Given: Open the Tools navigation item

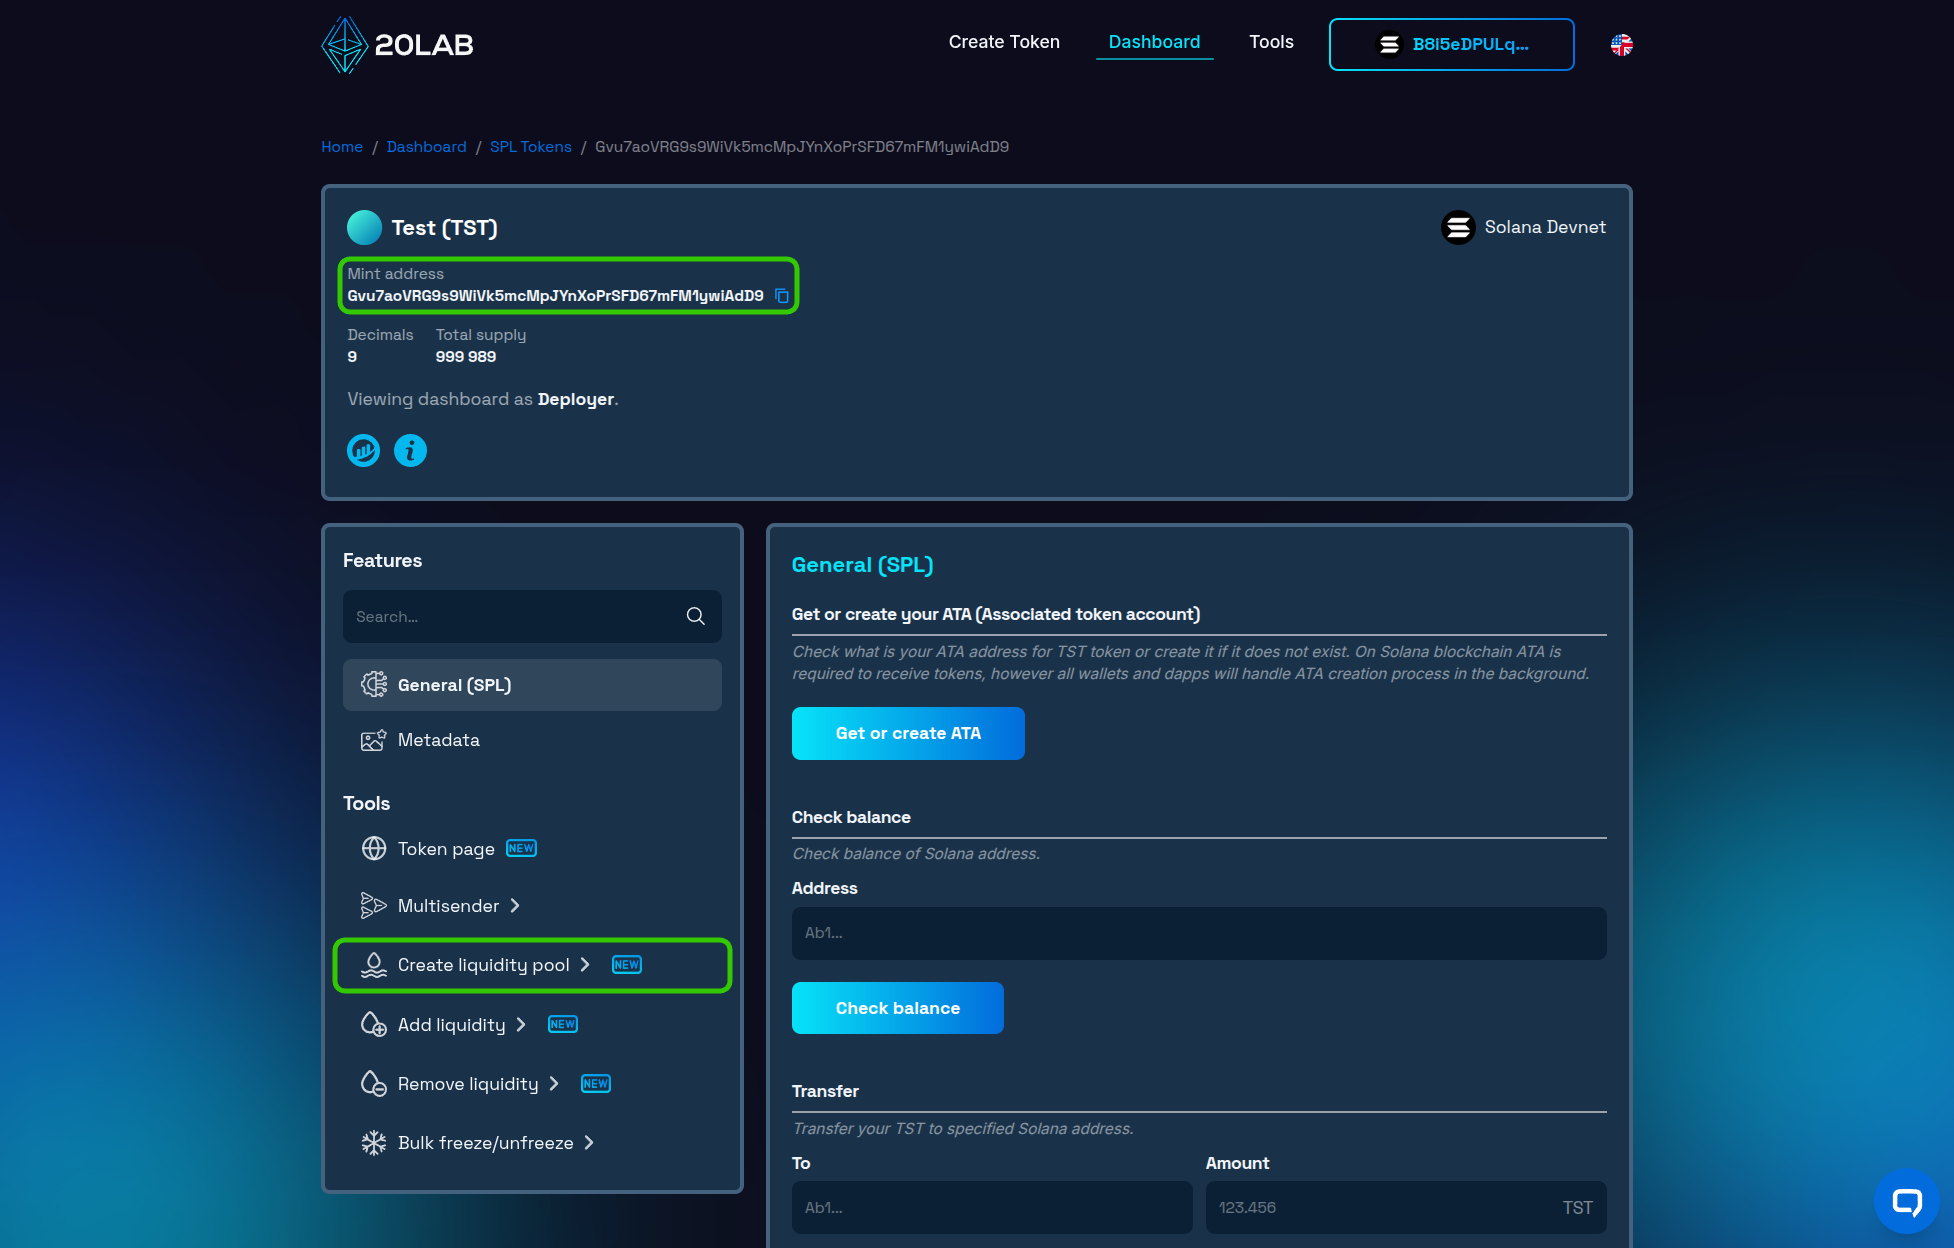Looking at the screenshot, I should (x=1271, y=42).
